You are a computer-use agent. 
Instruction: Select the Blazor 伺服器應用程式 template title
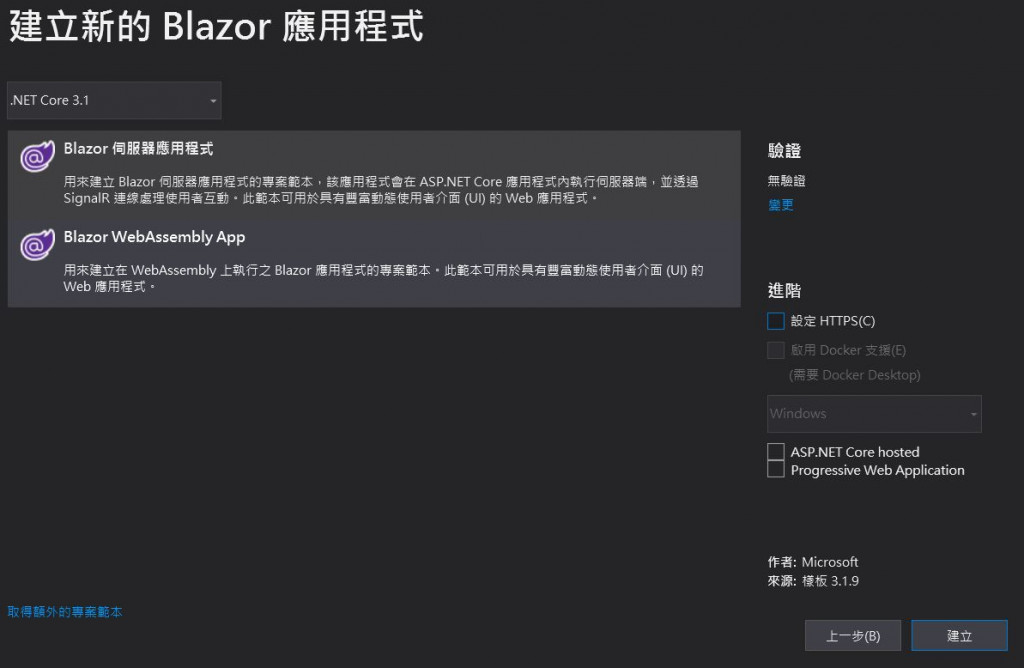pyautogui.click(x=138, y=149)
